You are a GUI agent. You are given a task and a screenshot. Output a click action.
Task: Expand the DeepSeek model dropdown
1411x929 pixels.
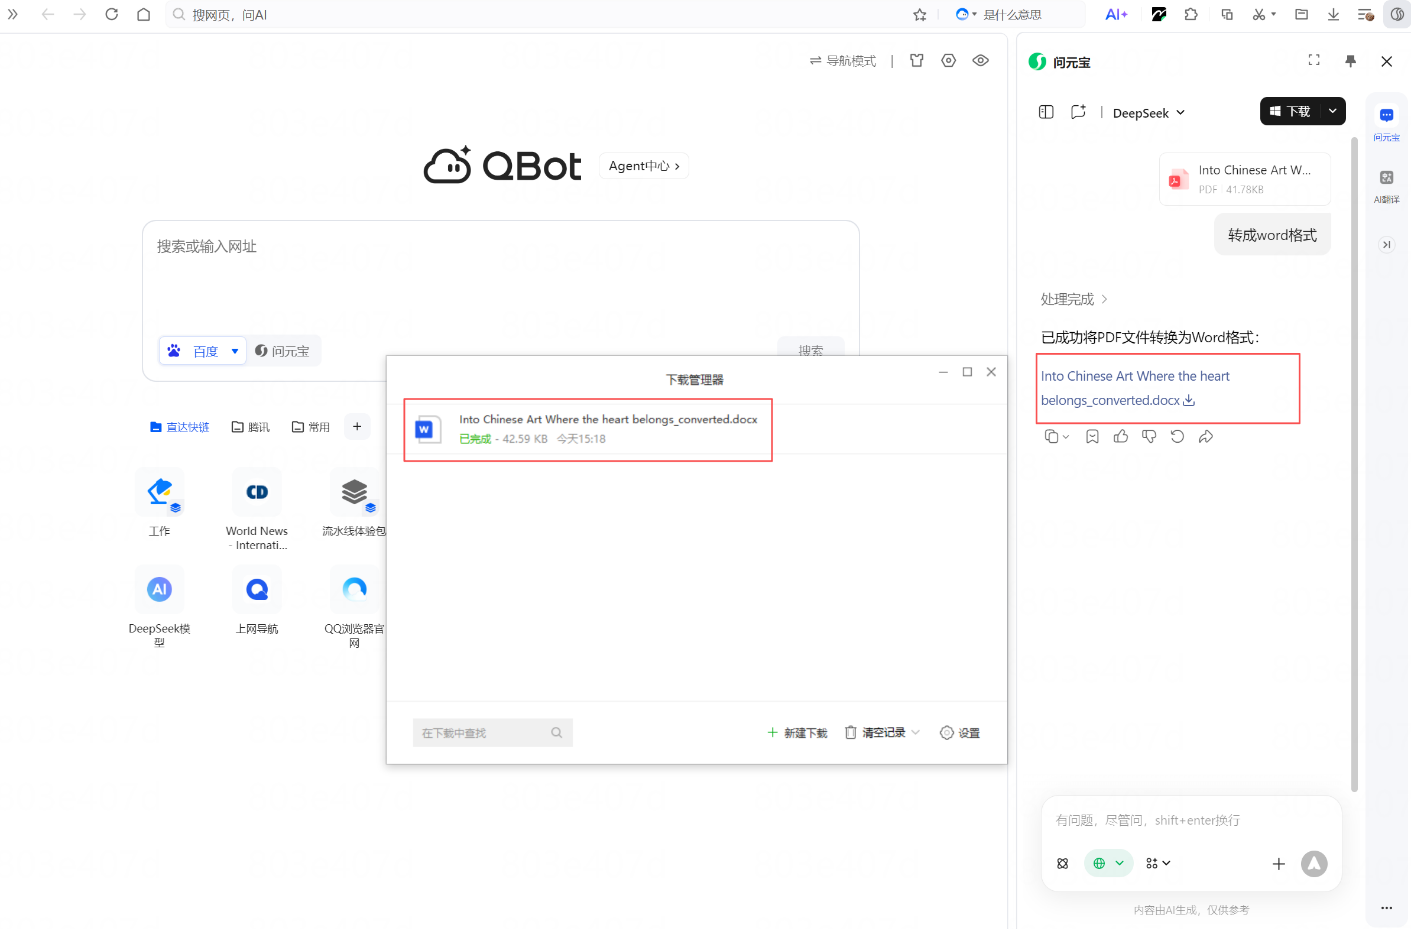[x=1149, y=113]
